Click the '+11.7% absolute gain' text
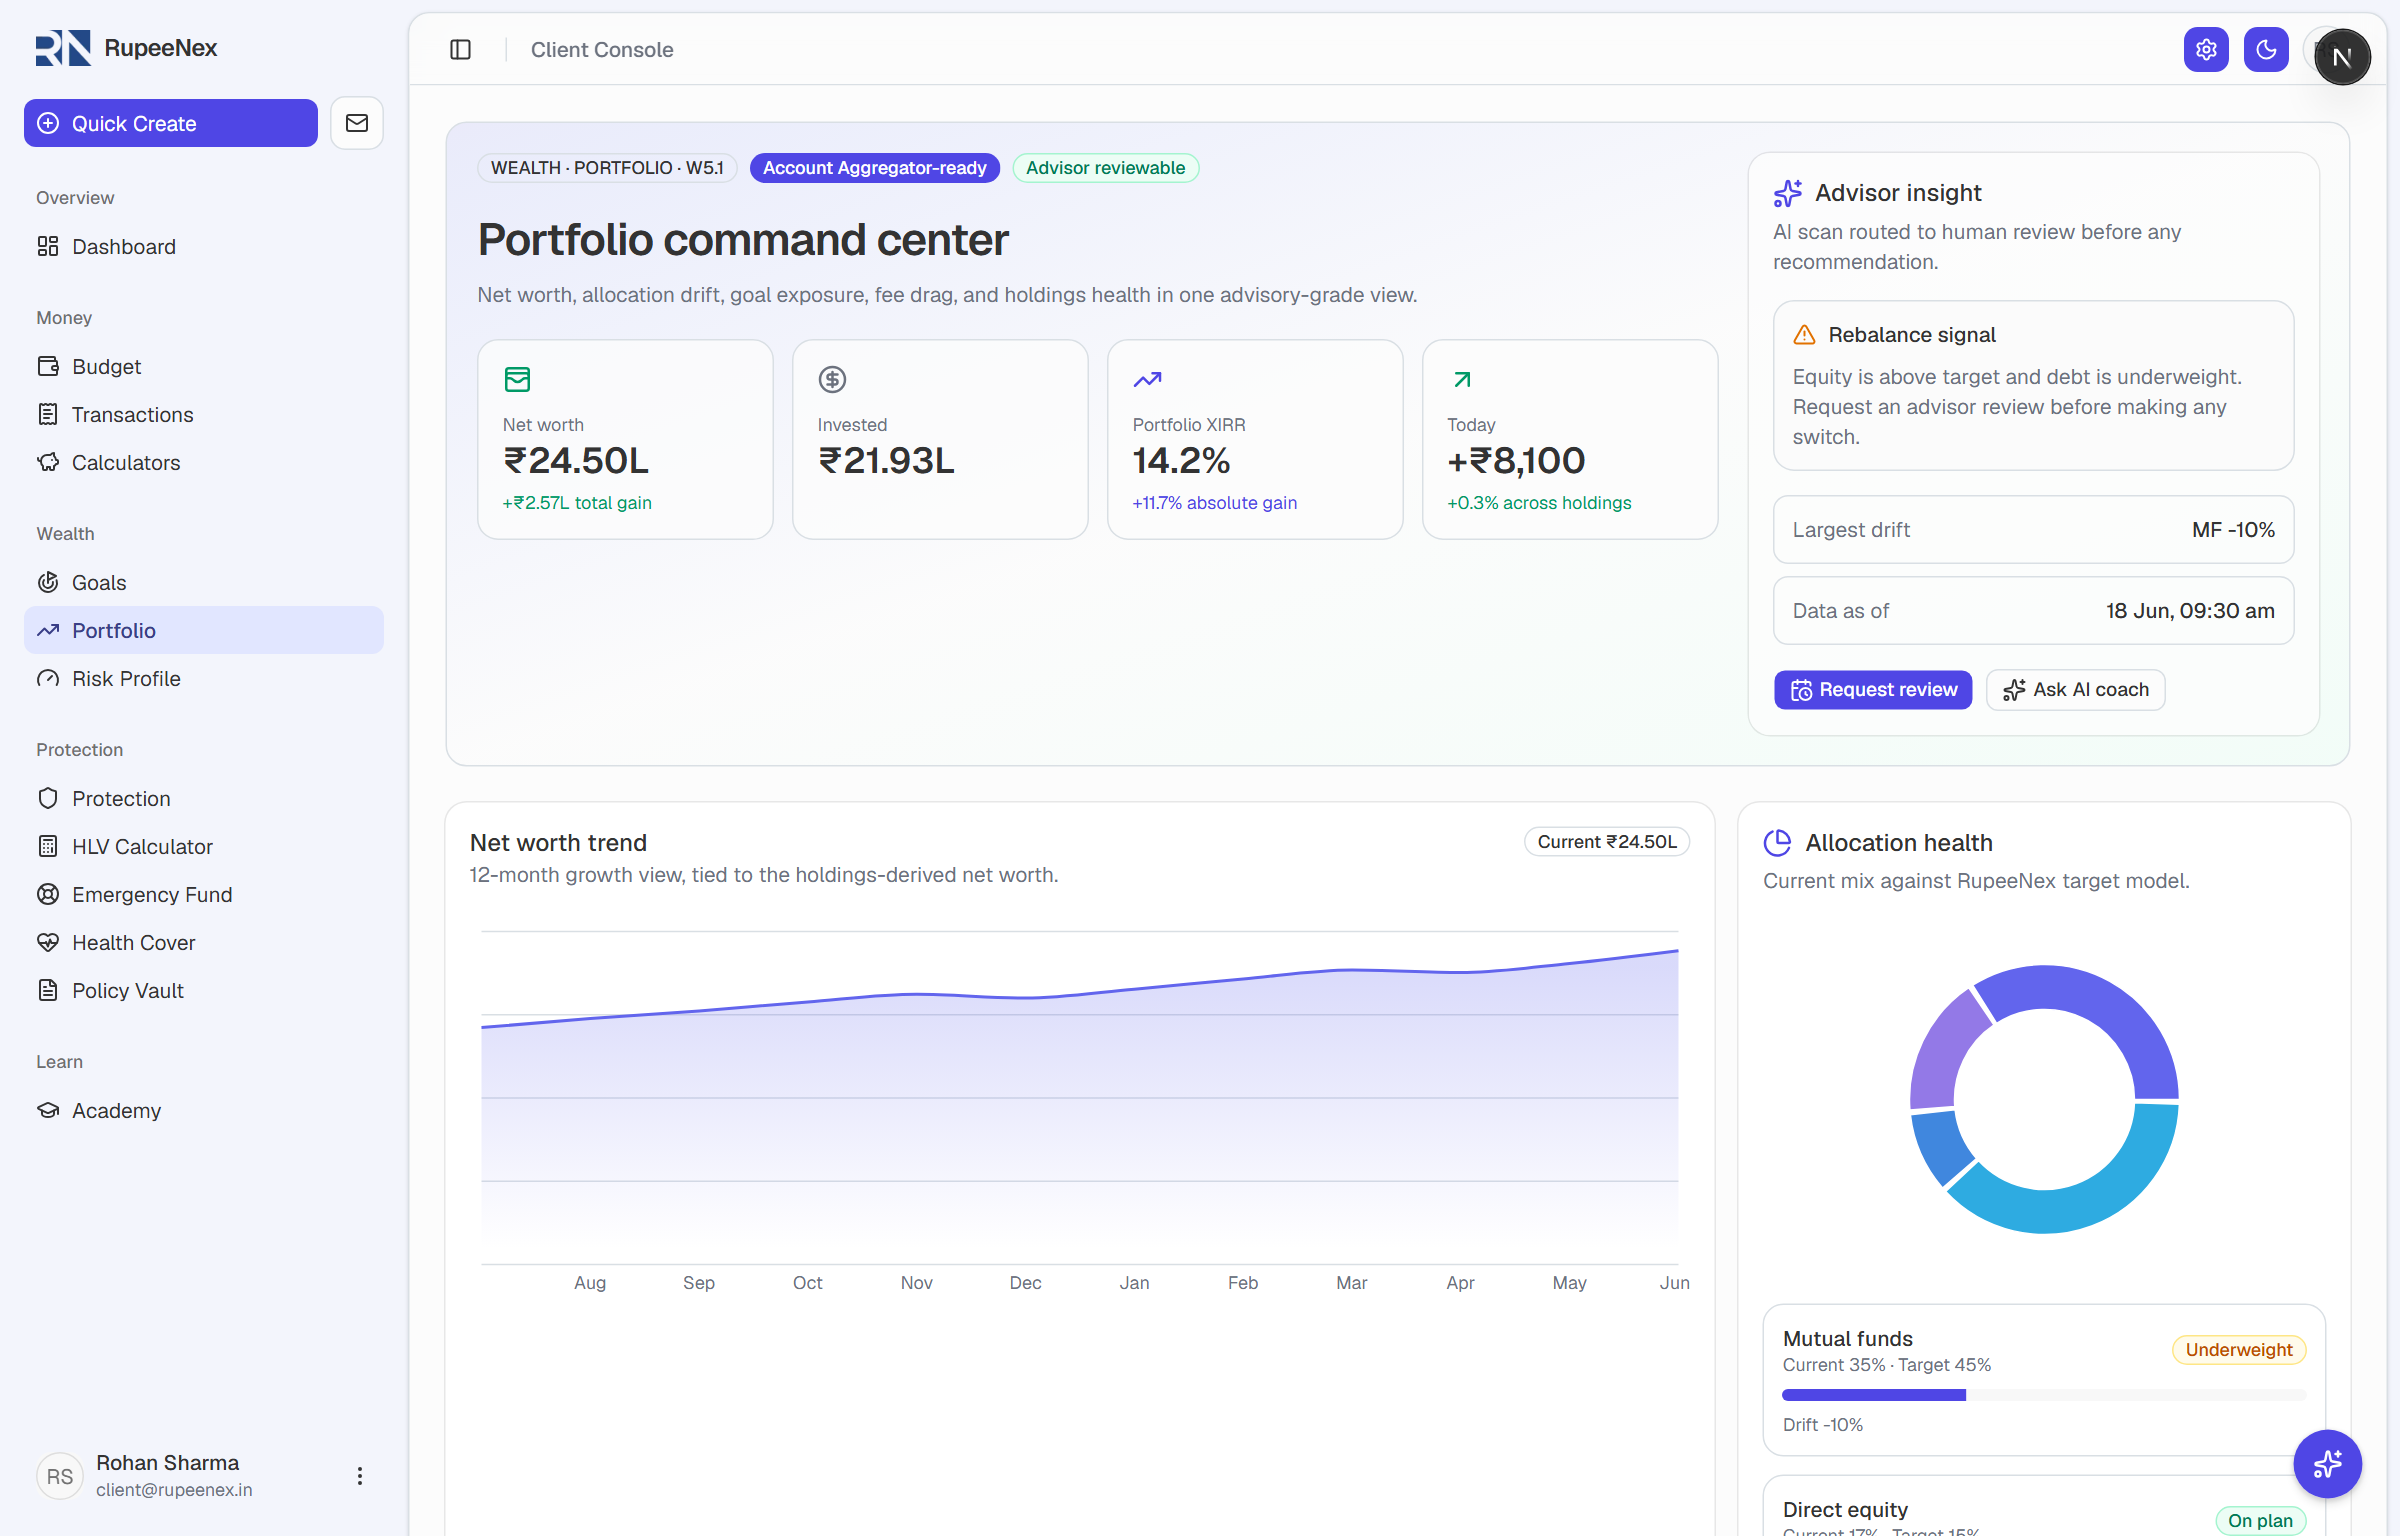 [1214, 503]
